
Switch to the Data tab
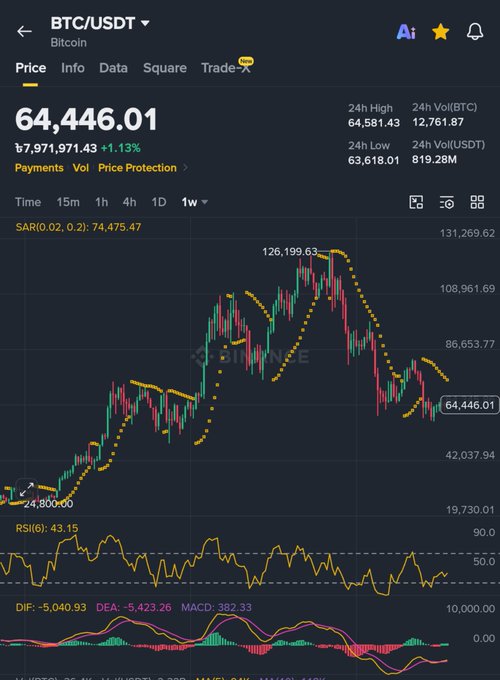(113, 68)
